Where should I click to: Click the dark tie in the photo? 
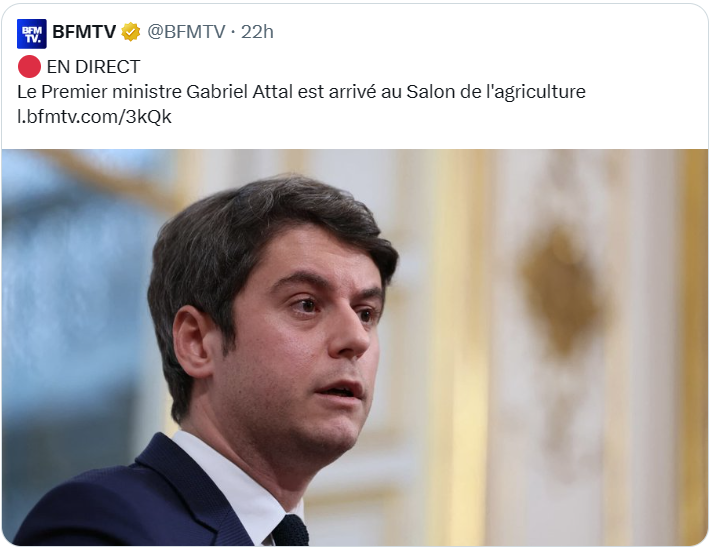290,531
